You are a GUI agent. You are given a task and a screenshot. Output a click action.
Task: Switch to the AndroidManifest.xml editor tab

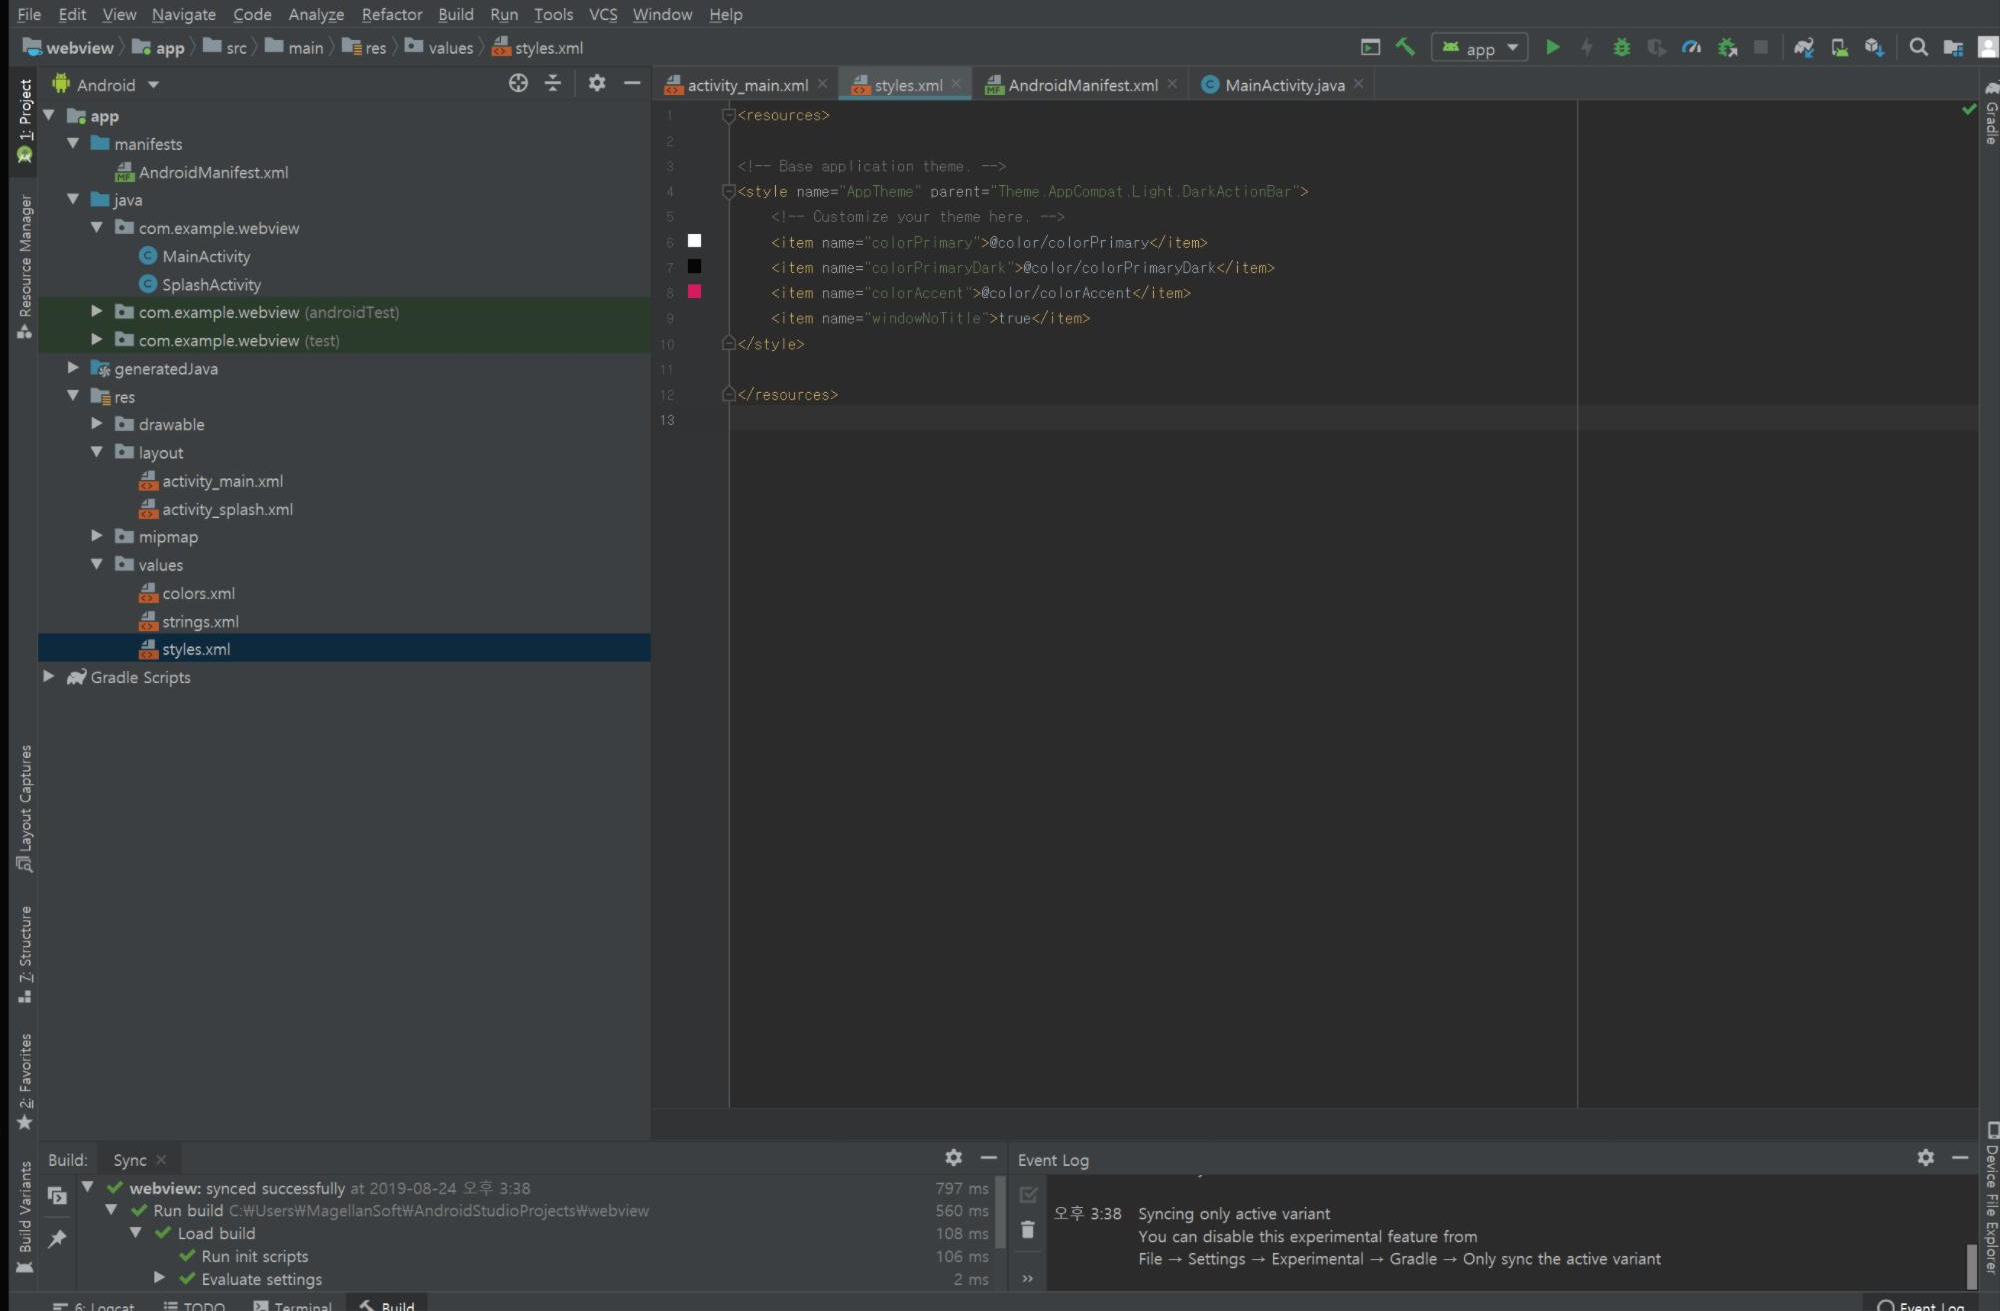(1081, 85)
